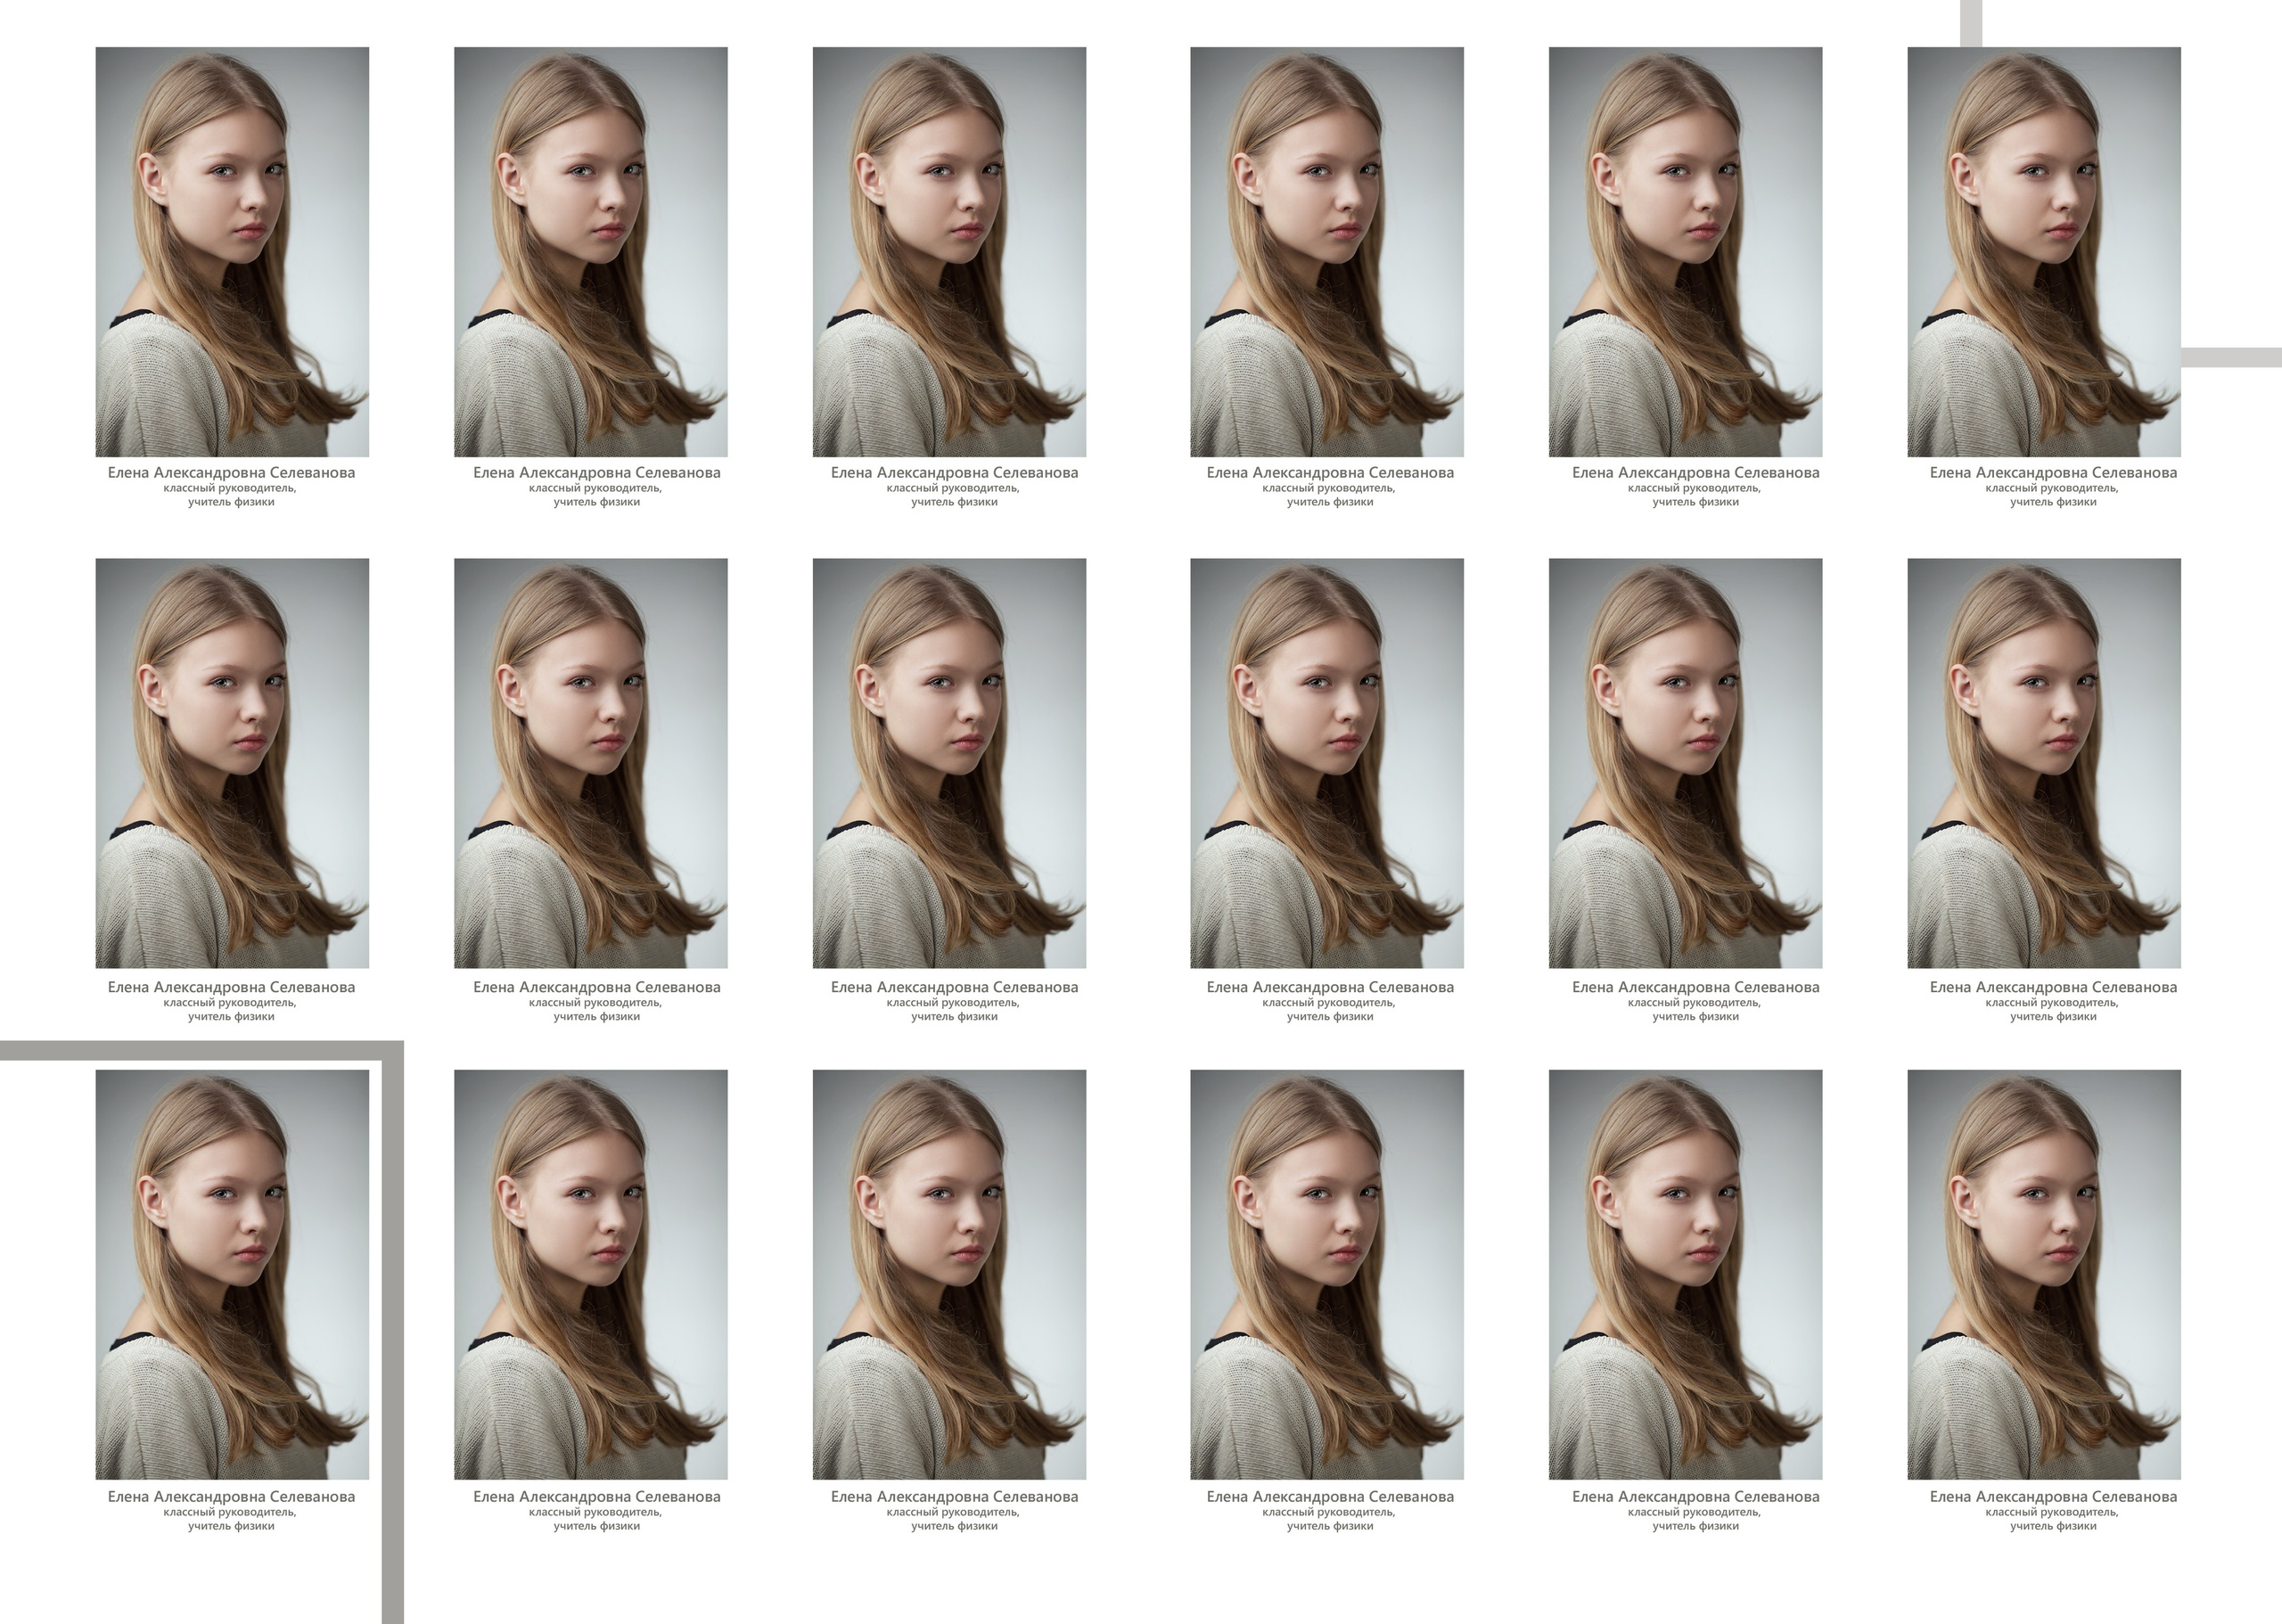2282x1624 pixels.
Task: Click name text under last bottom-row portrait
Action: click(x=2052, y=1497)
